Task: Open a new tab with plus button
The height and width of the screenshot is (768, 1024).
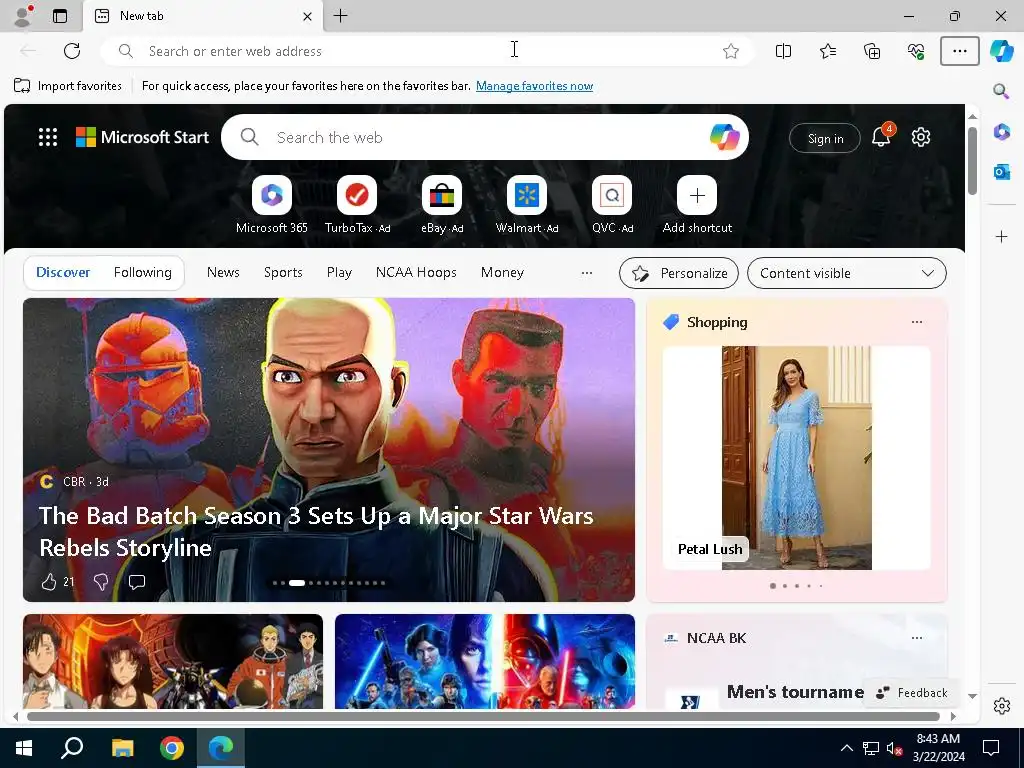Action: point(340,16)
